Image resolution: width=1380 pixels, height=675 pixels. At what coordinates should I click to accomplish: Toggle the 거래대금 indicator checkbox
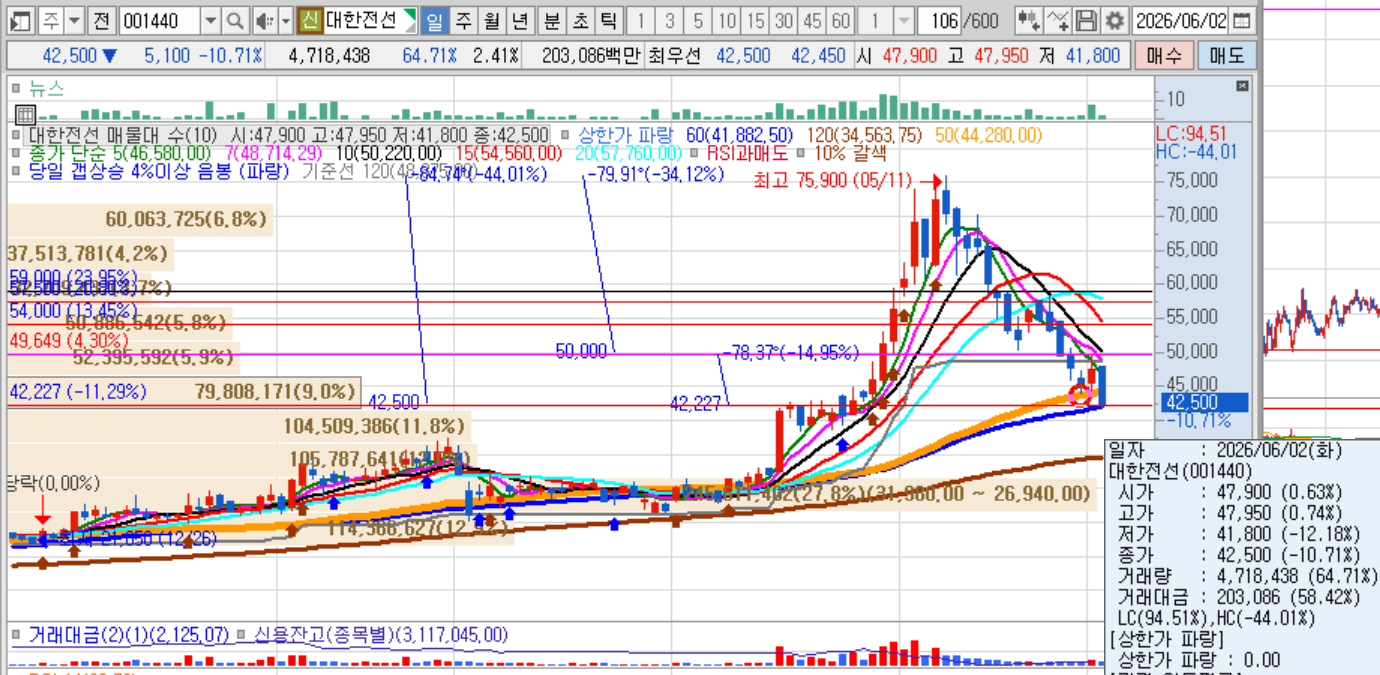[16, 635]
